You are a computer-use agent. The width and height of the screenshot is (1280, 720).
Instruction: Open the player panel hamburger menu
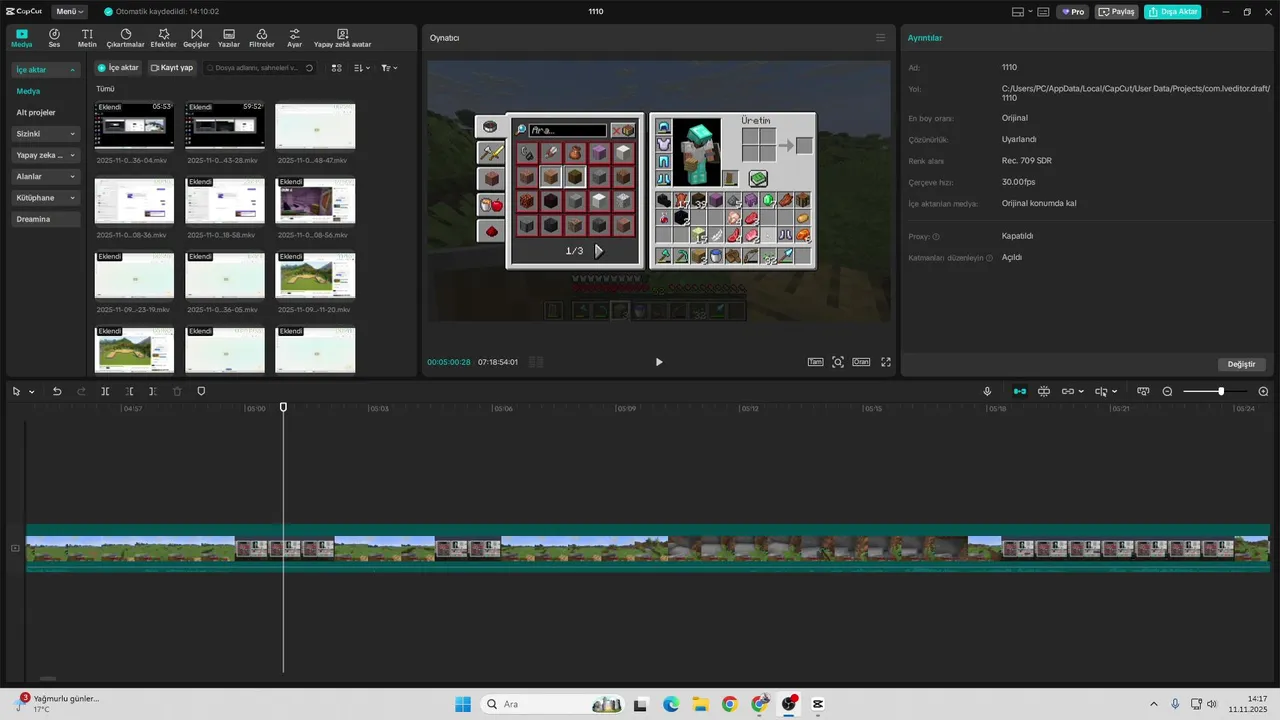tap(880, 38)
